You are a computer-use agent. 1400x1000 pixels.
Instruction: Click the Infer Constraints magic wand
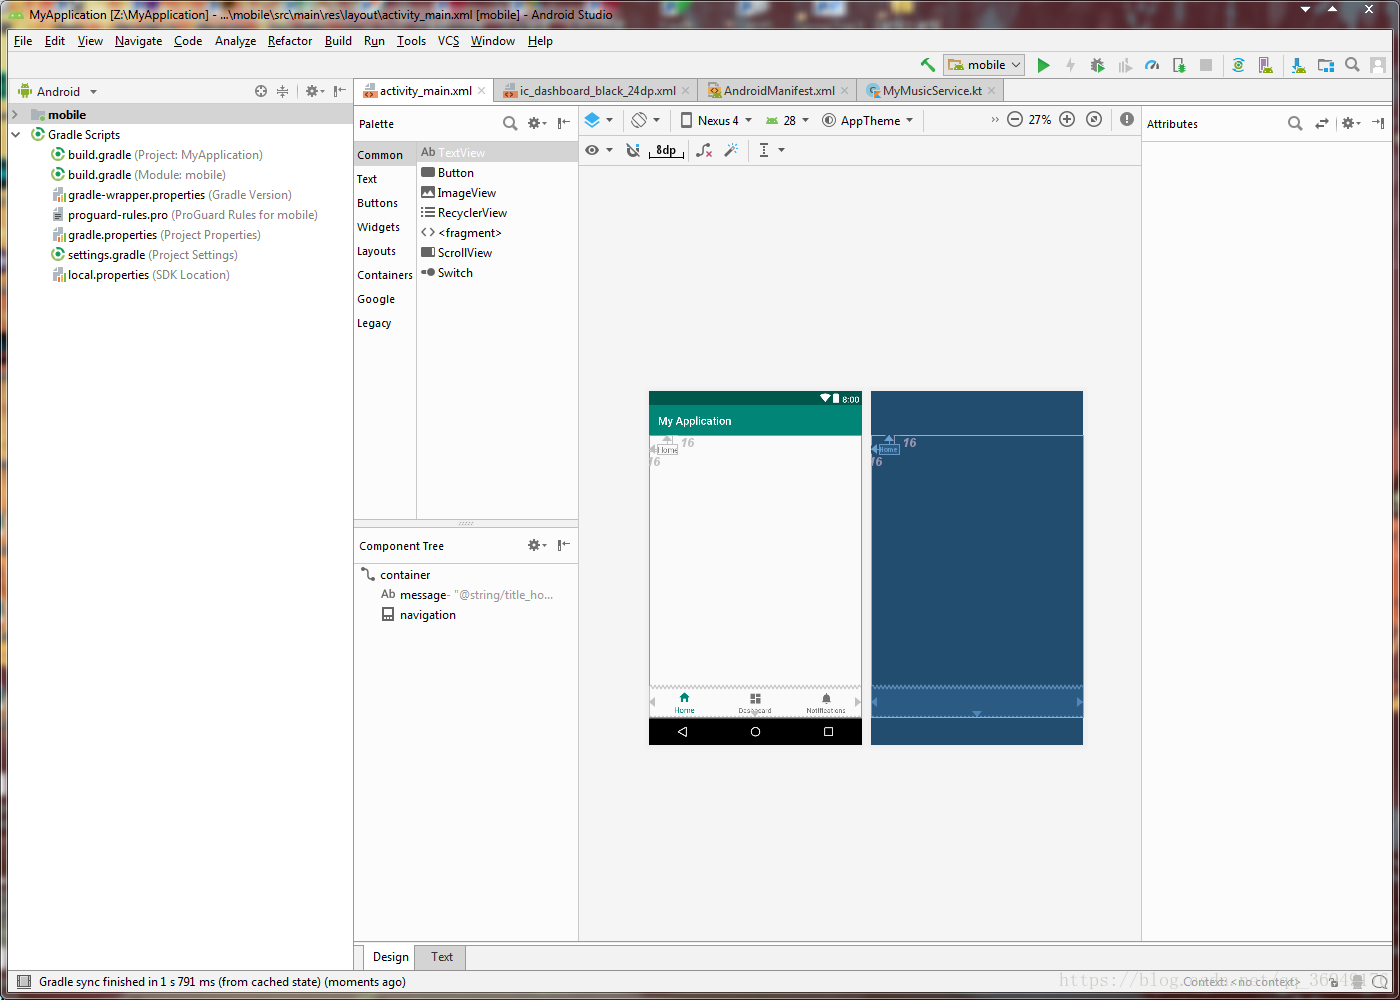tap(731, 150)
